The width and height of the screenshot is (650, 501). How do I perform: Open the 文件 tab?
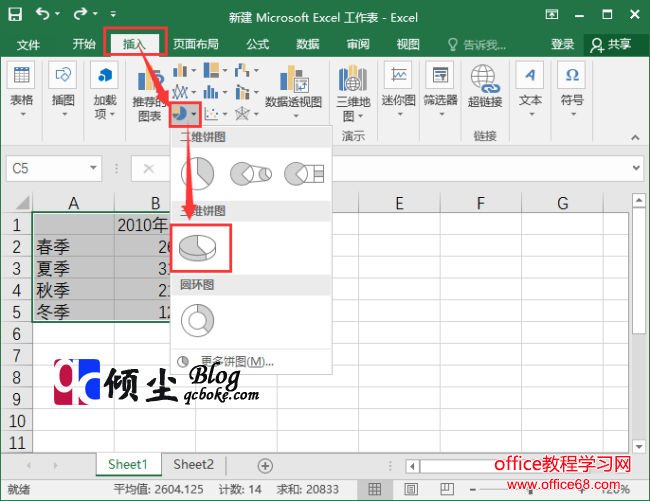tap(28, 44)
